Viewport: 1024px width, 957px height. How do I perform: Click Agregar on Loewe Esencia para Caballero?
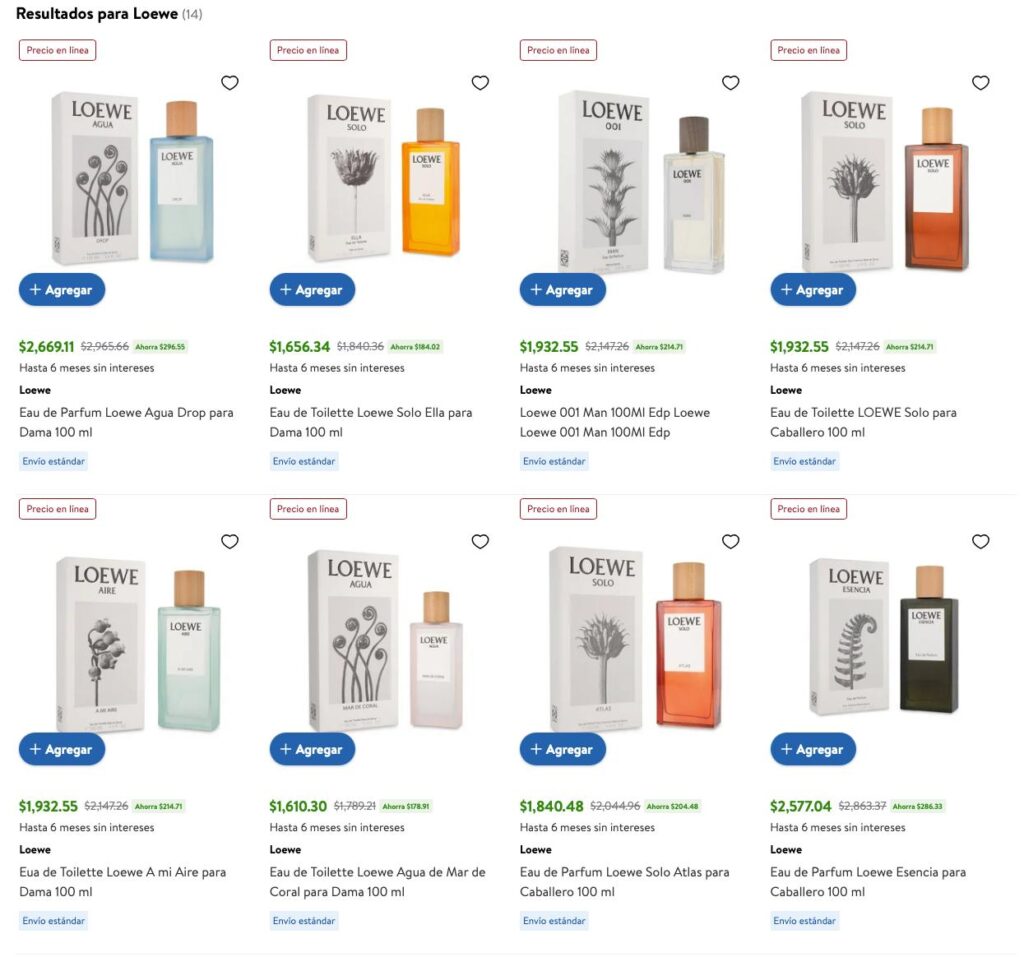(x=813, y=749)
